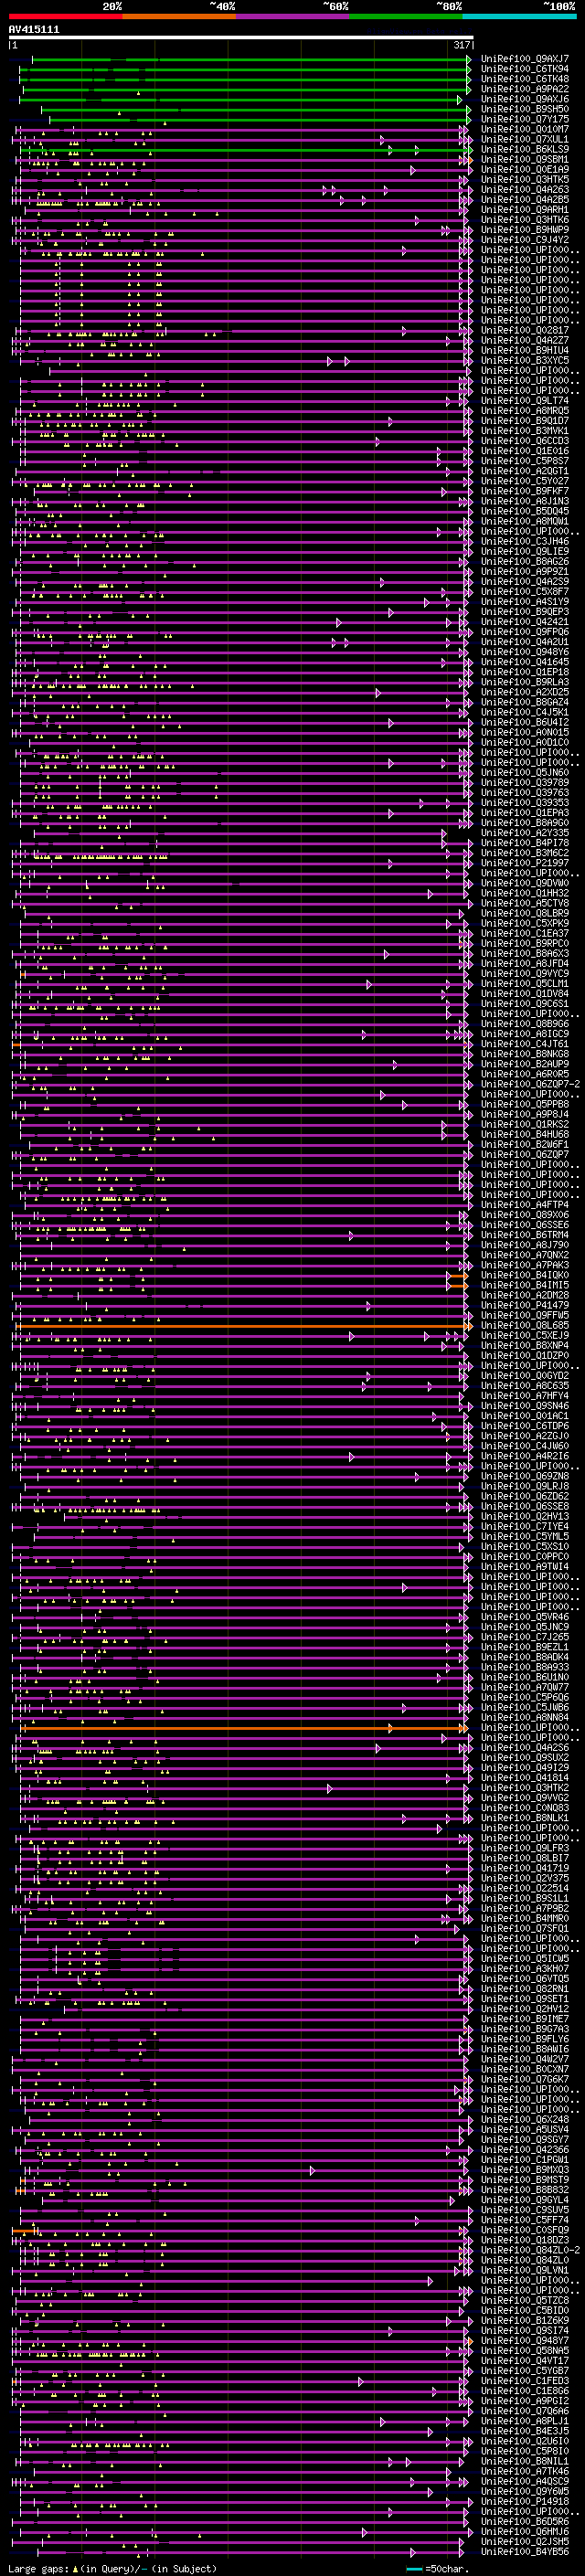Open the UniRef100_C6TK94 hit label
This screenshot has width=585, height=2576.
coord(525,69)
